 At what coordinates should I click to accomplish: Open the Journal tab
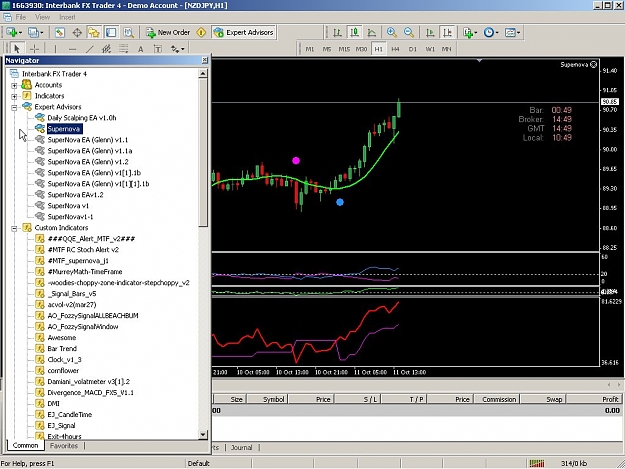pyautogui.click(x=242, y=447)
